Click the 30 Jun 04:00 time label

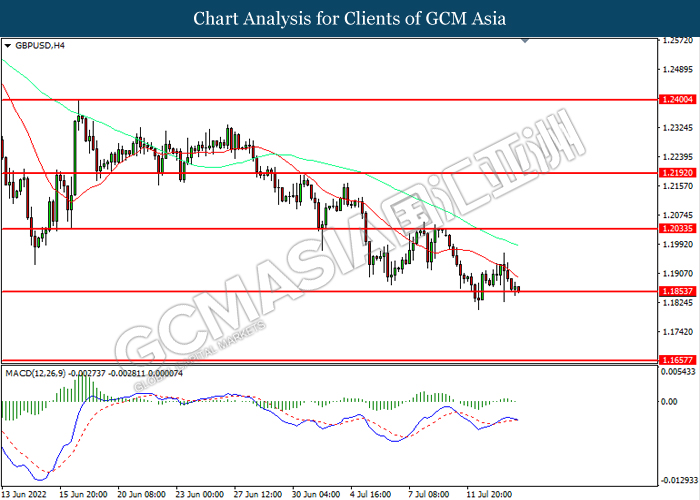316,494
